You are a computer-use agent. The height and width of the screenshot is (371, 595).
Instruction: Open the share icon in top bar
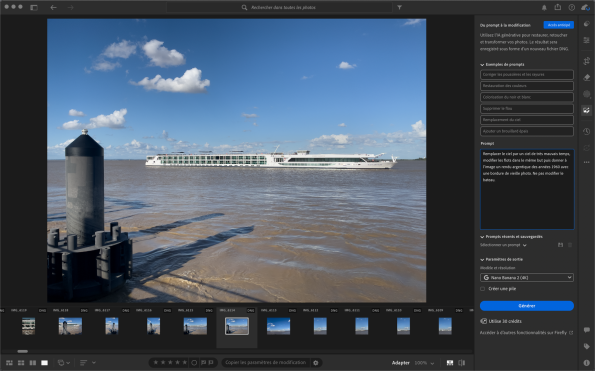pos(557,7)
